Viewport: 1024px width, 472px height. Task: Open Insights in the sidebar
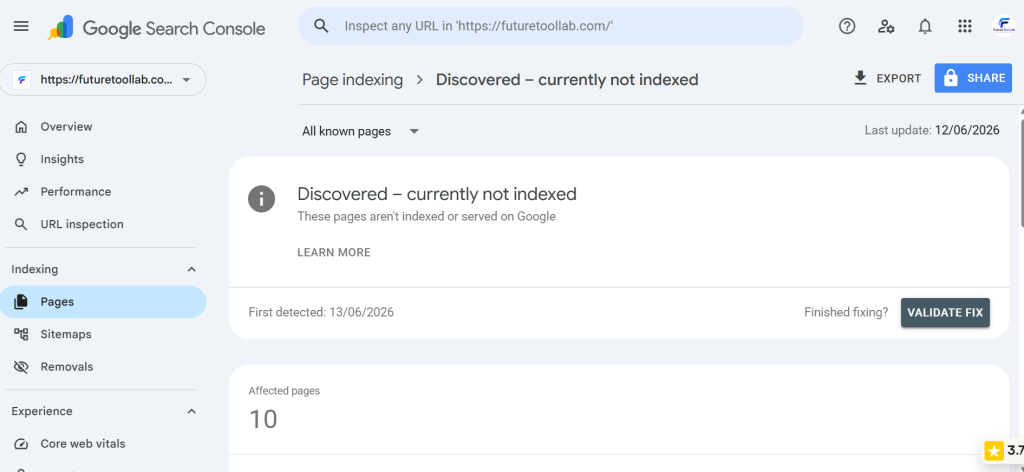tap(103, 159)
